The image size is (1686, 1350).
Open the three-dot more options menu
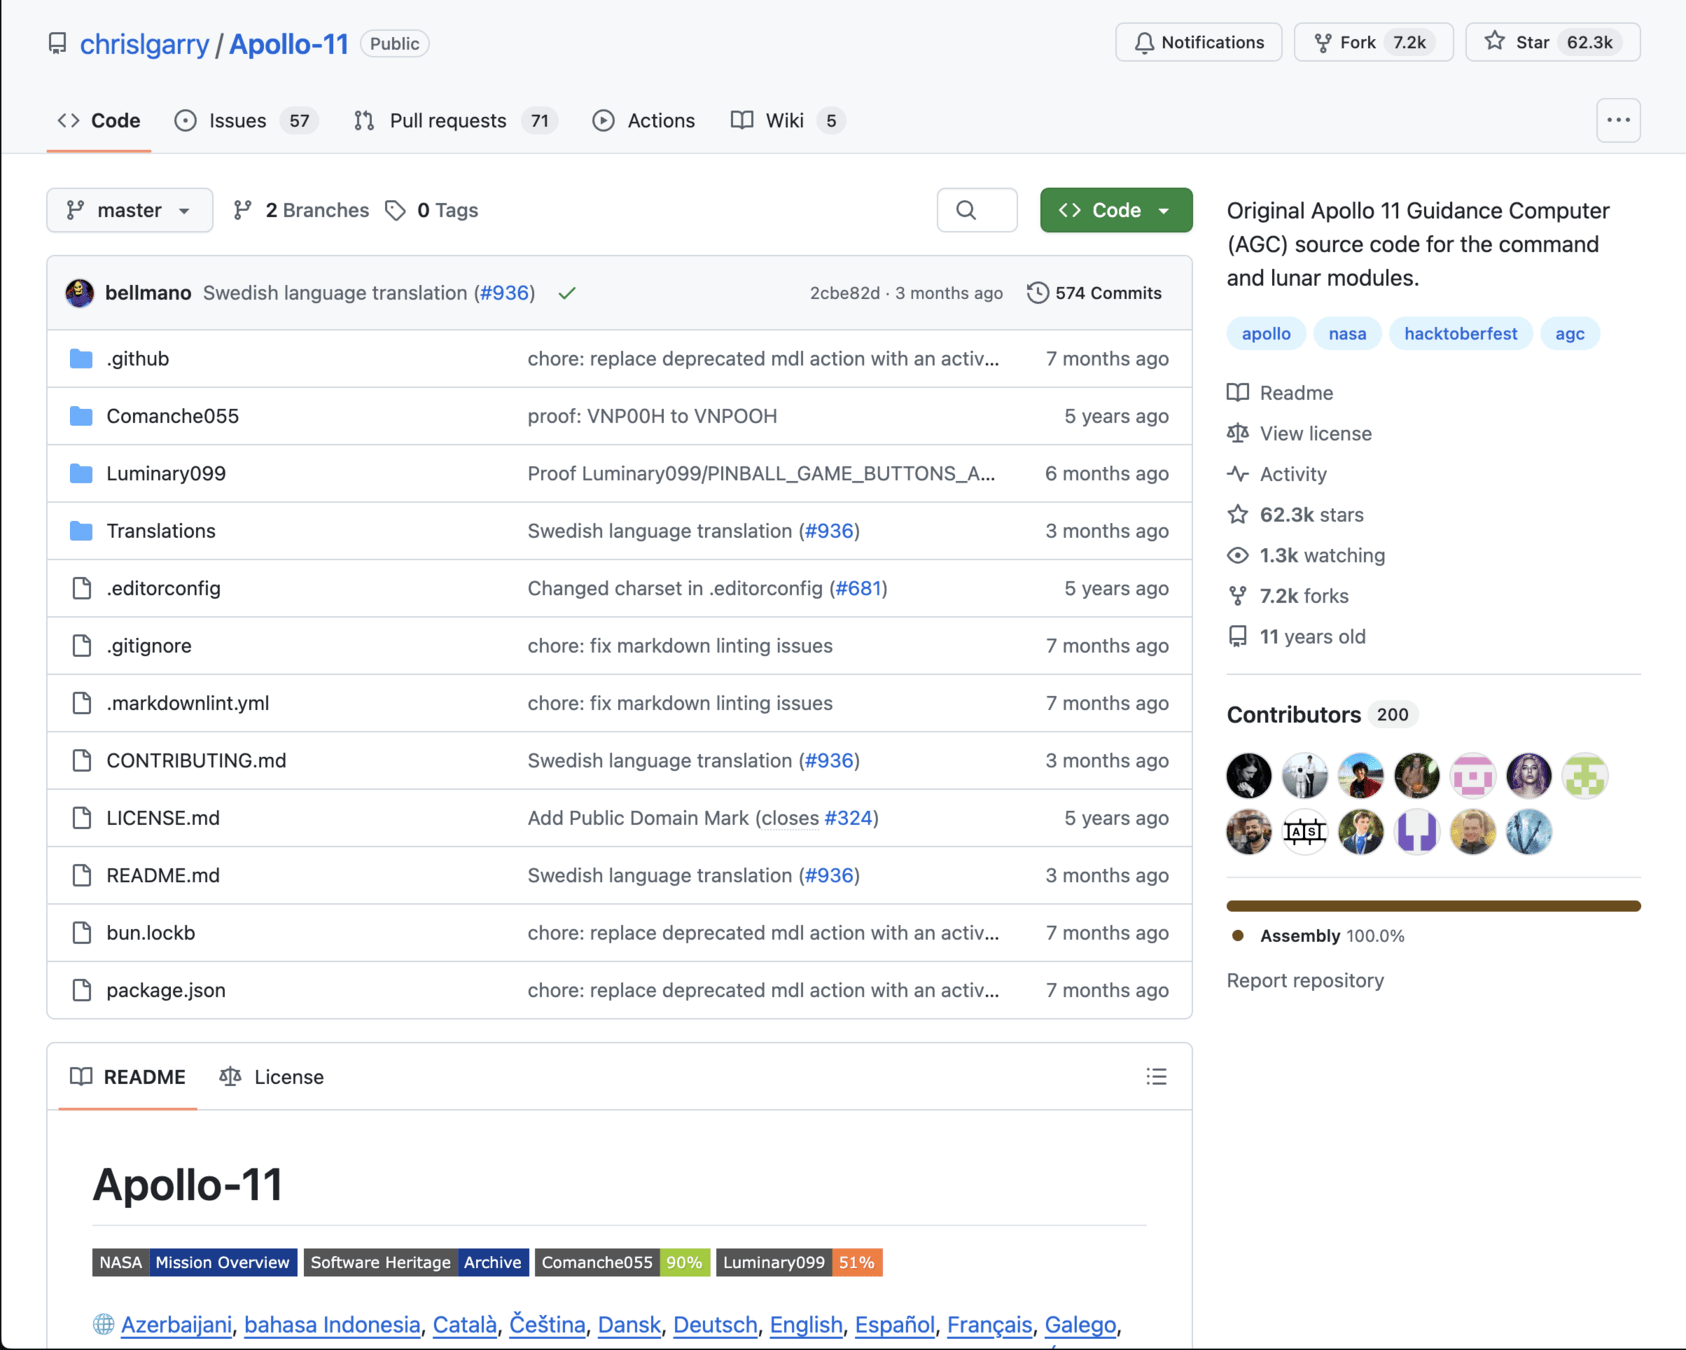click(1618, 120)
